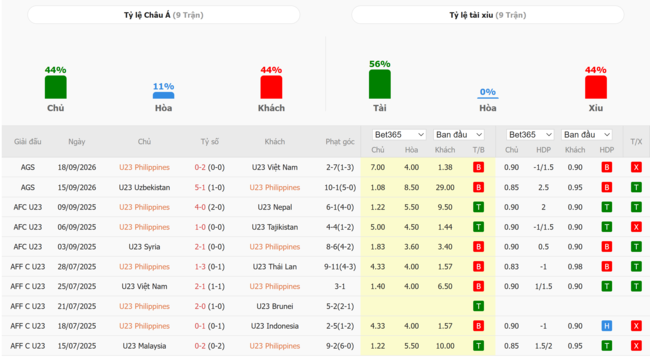Image resolution: width=650 pixels, height=360 pixels.
Task: Click green T T/X badge in Syria row
Action: click(636, 247)
